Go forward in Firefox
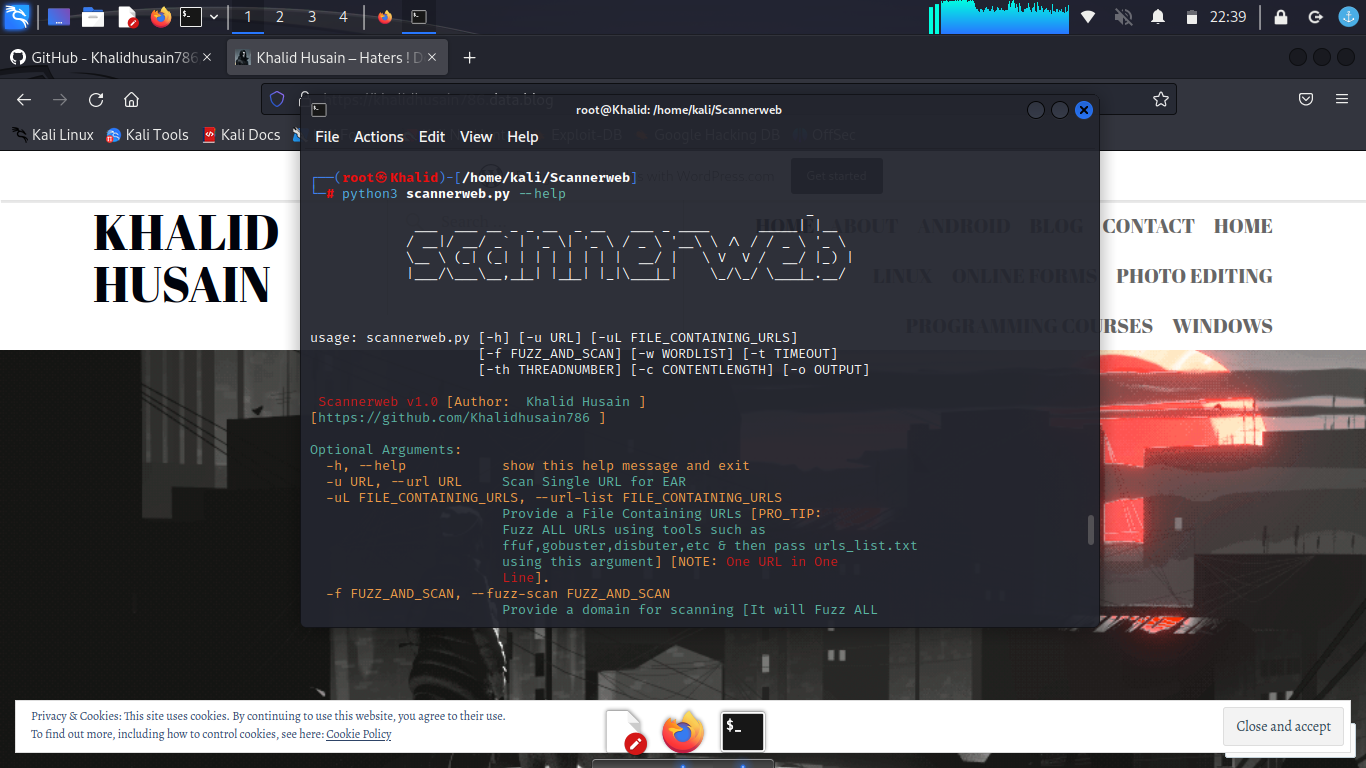The image size is (1366, 768). point(60,99)
